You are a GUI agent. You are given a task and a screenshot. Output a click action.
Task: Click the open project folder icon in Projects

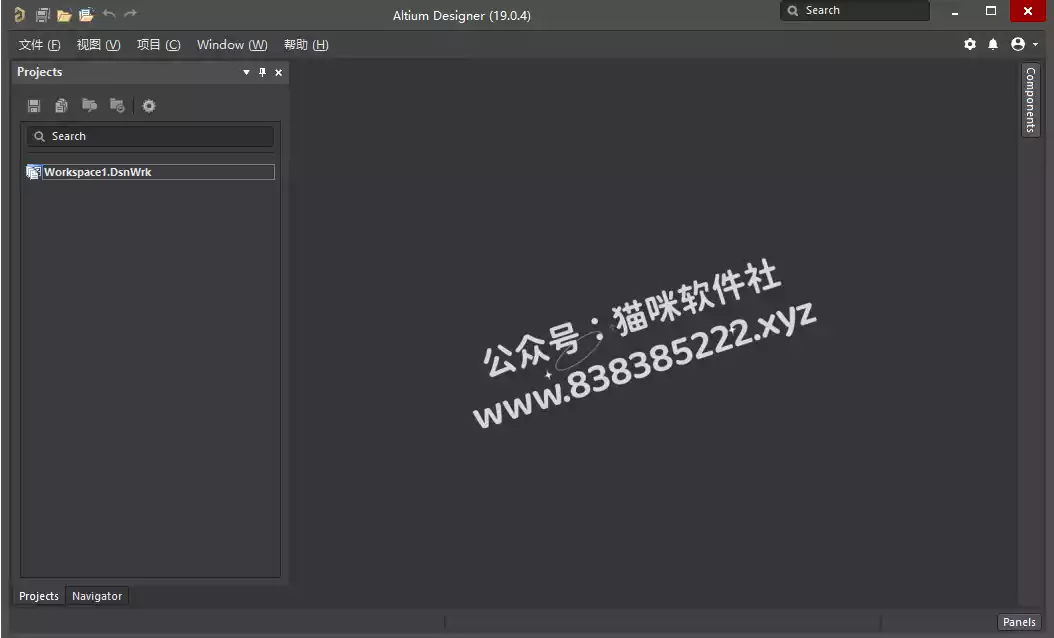89,105
